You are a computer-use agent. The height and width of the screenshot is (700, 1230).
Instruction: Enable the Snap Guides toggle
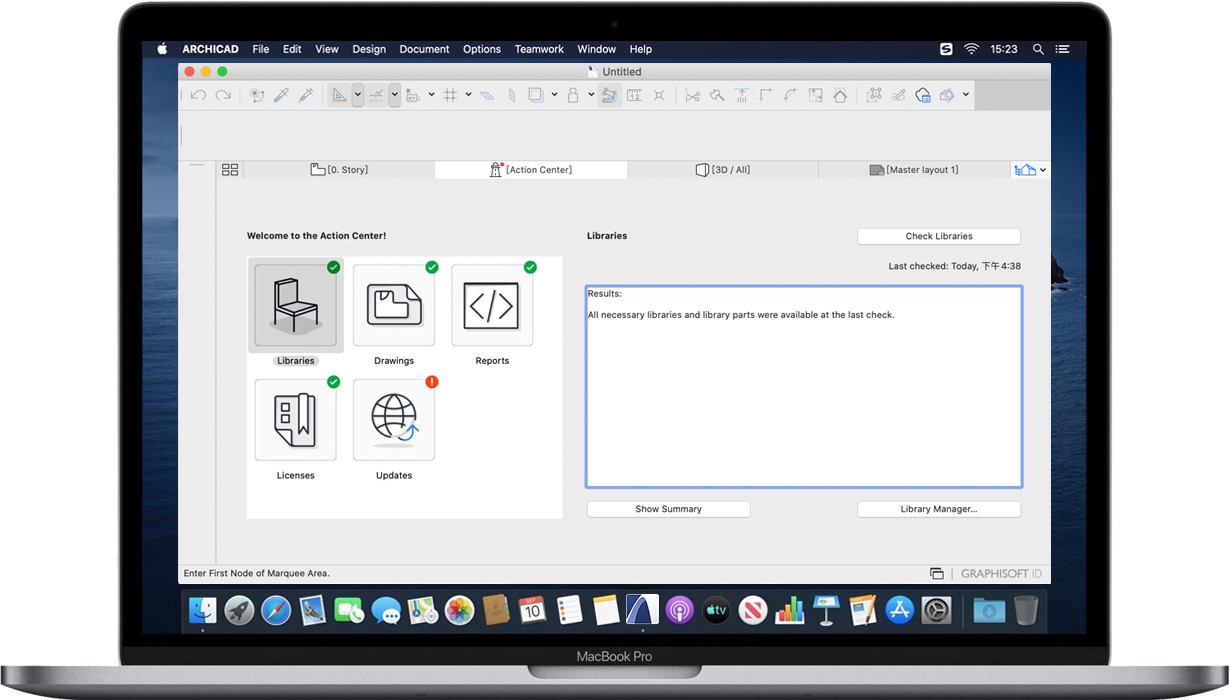click(x=378, y=94)
